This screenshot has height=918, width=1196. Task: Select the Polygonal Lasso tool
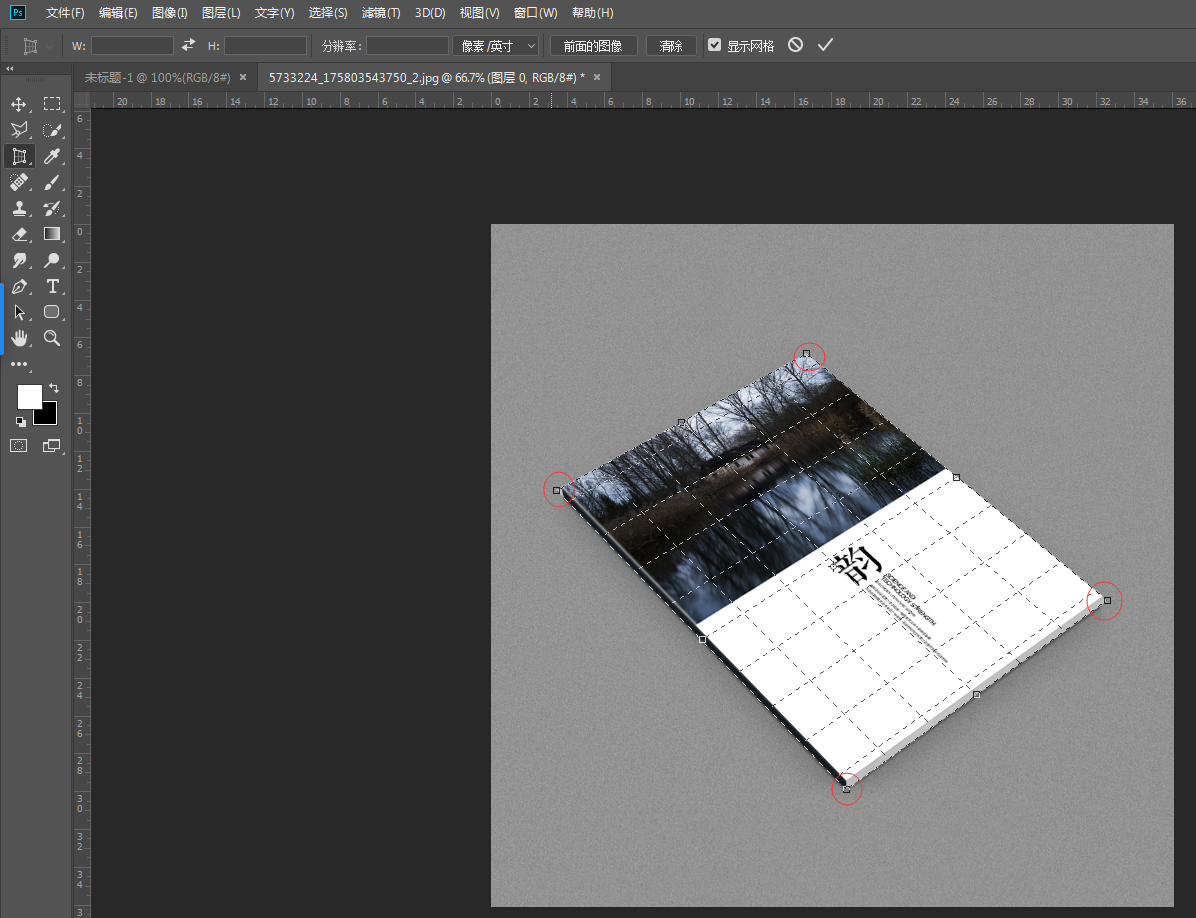click(19, 130)
